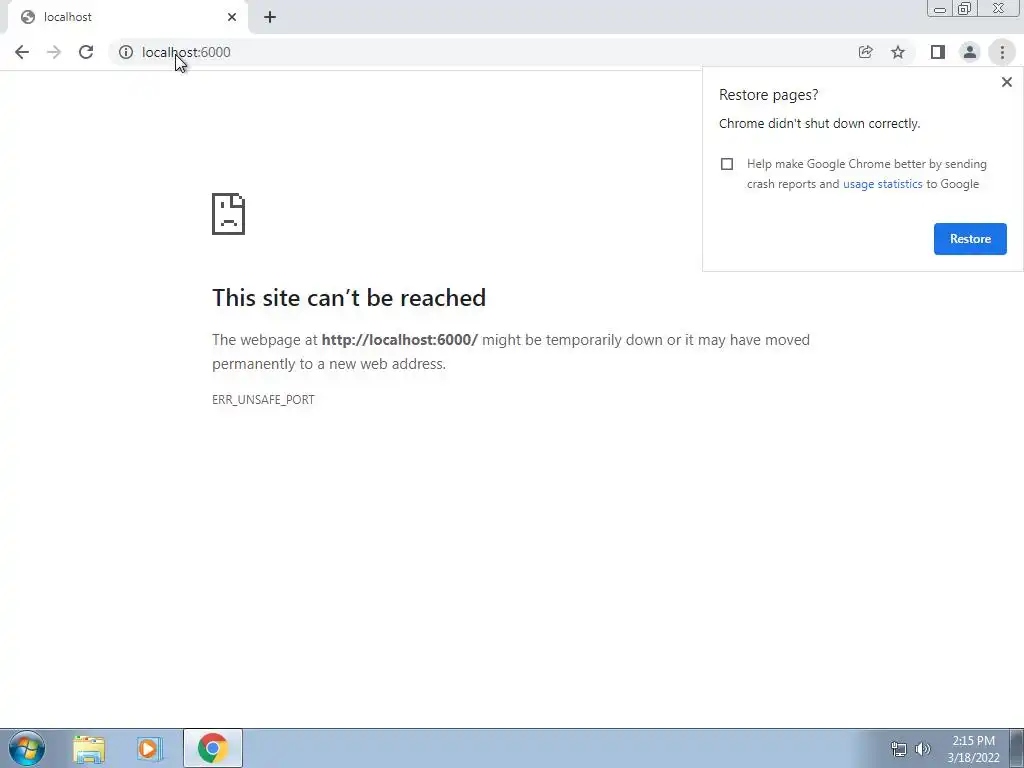Open the volume speaker tray icon
This screenshot has height=768, width=1024.
pyautogui.click(x=923, y=749)
